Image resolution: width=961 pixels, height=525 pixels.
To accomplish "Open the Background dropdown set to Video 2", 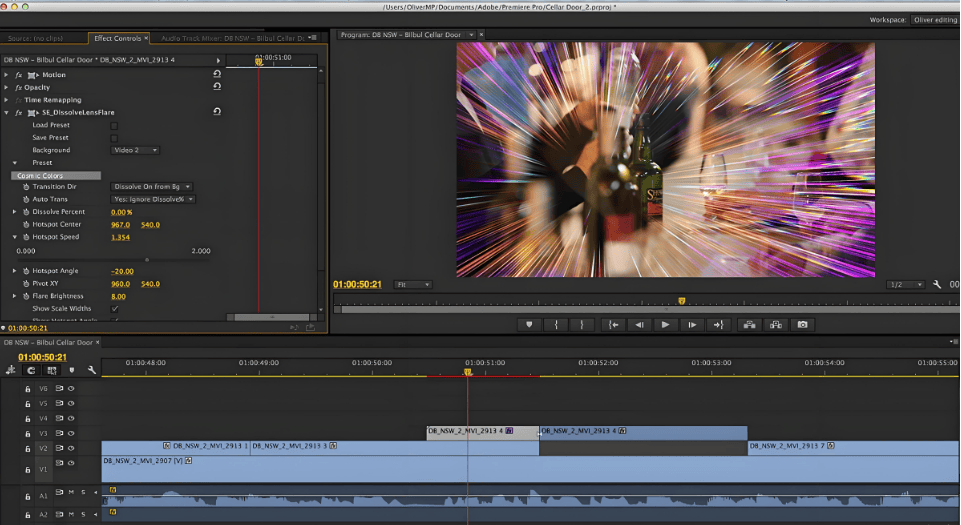I will [x=135, y=150].
